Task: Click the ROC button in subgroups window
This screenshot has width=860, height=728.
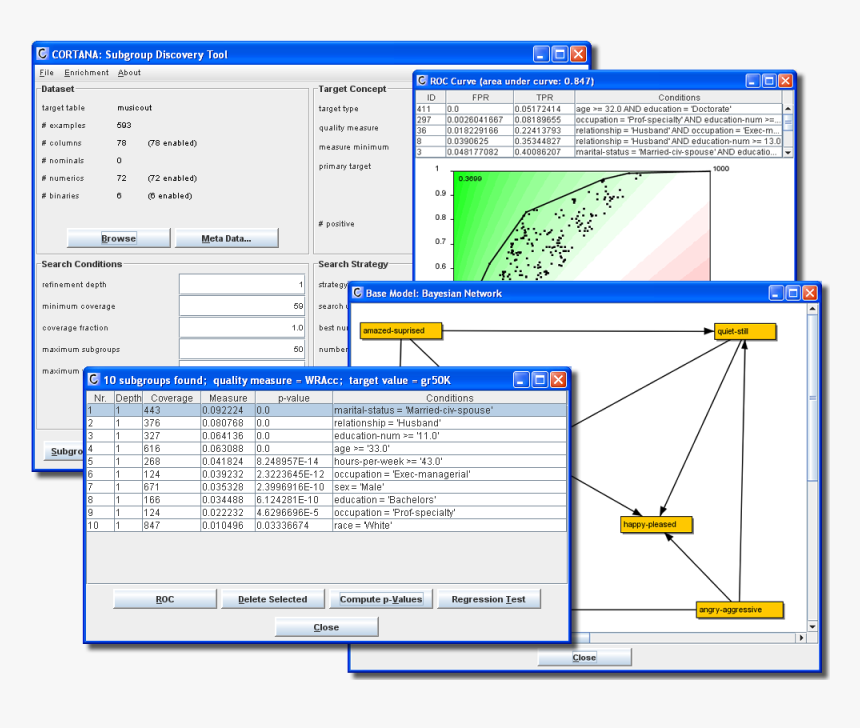Action: [x=165, y=599]
